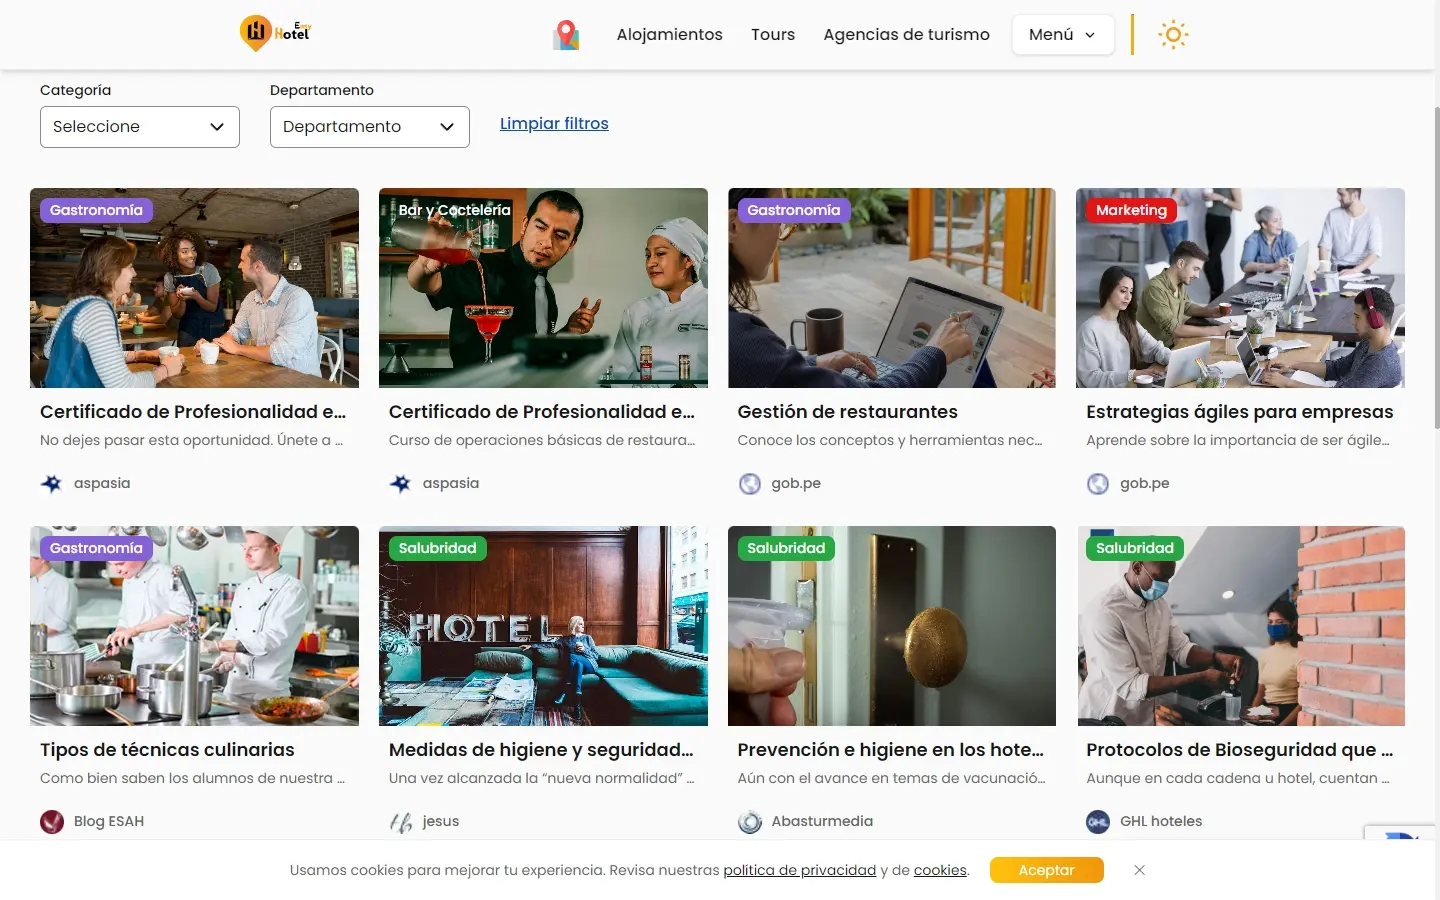Open the Estrategias ágiles para empresas thumbnail
Screen dimensions: 1440x900
[1240, 288]
